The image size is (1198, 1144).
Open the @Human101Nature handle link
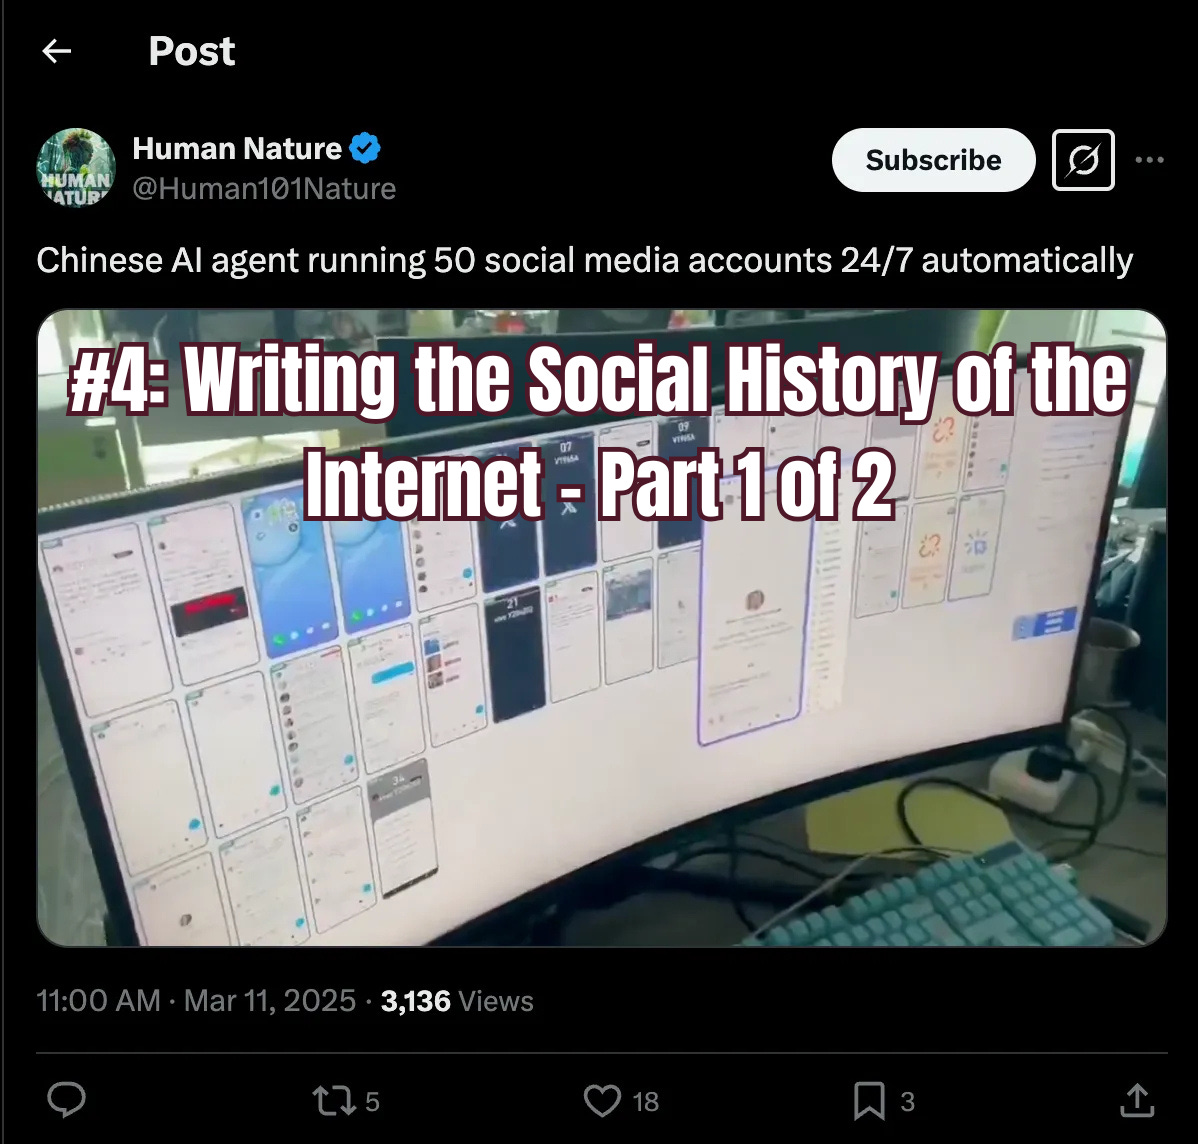tap(264, 189)
